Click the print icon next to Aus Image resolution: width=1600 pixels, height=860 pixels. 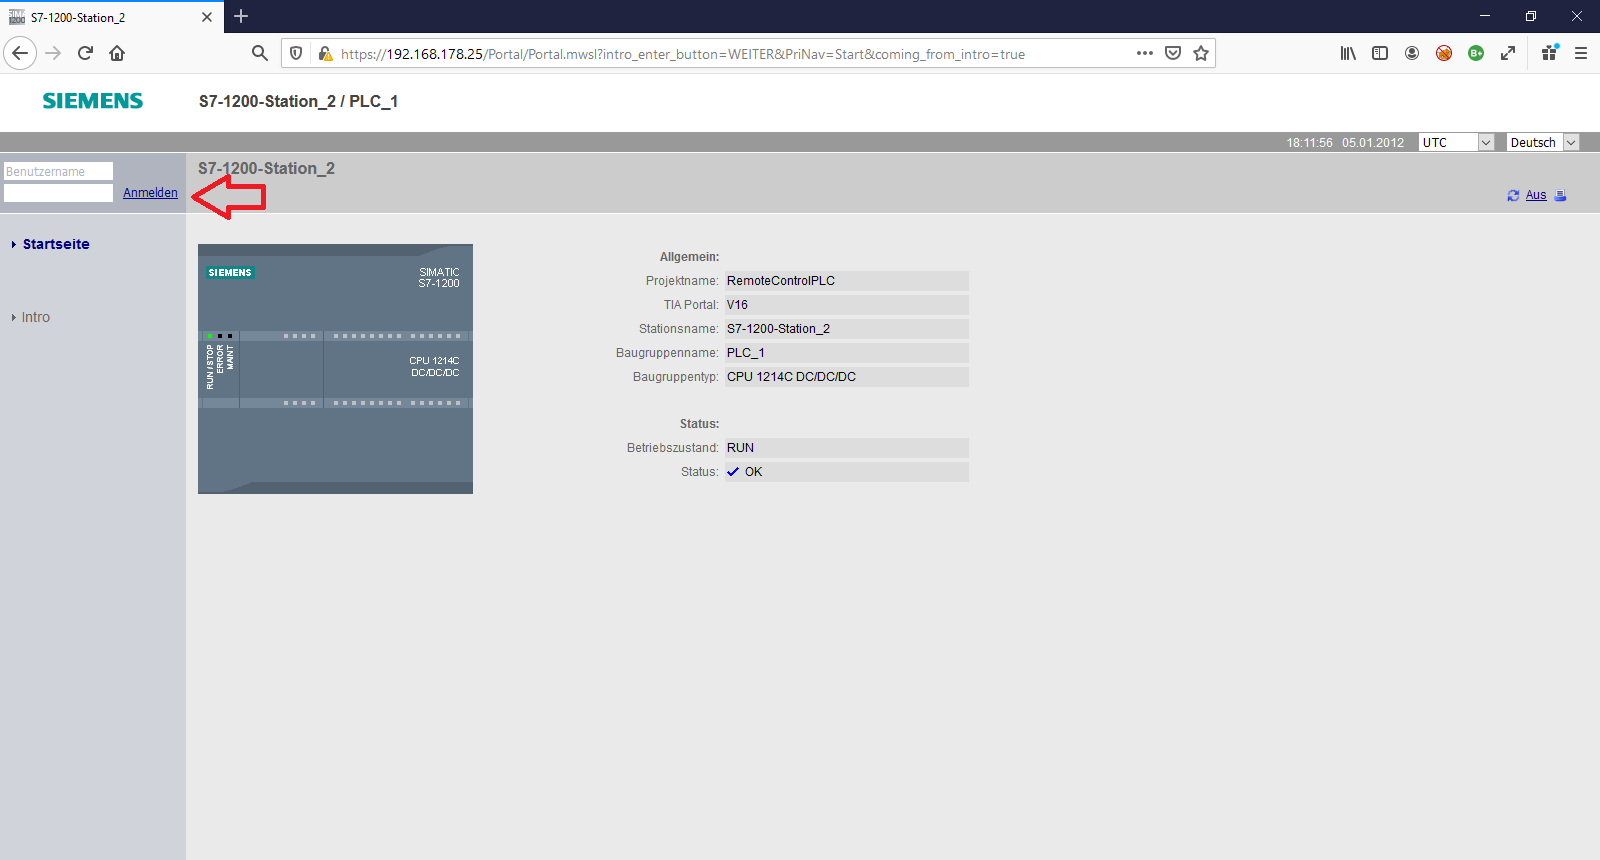point(1560,196)
